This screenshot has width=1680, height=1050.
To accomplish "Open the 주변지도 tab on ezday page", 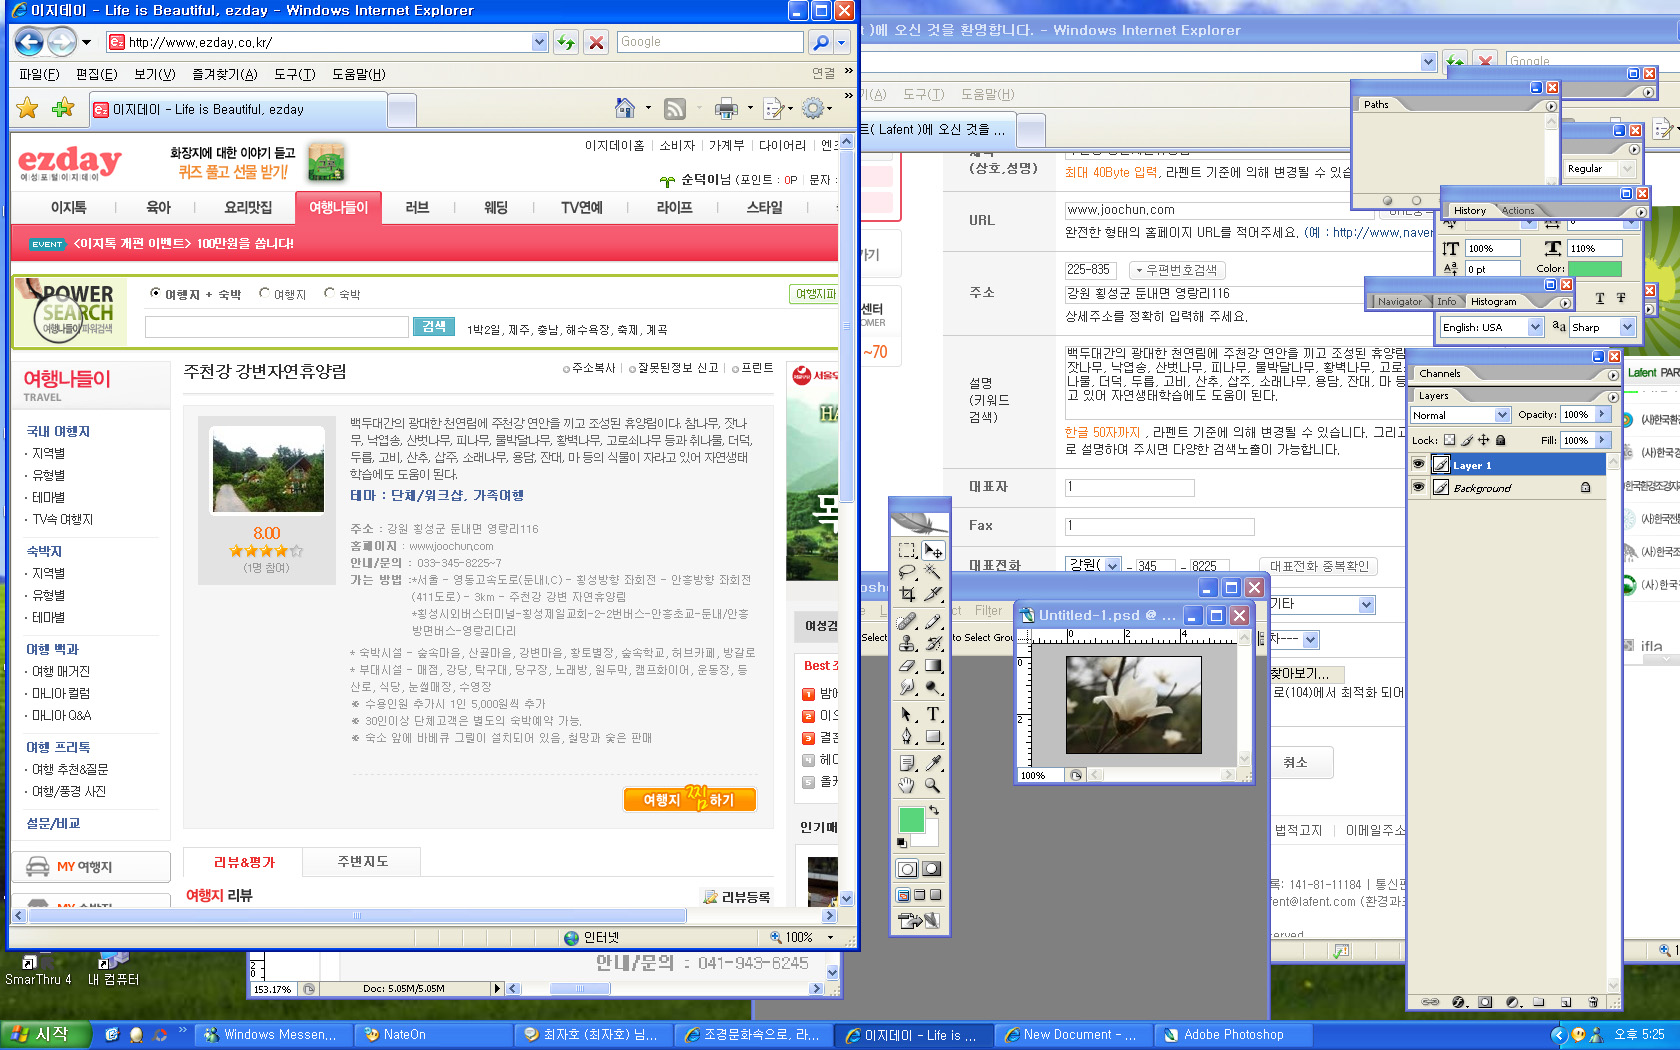I will point(363,861).
